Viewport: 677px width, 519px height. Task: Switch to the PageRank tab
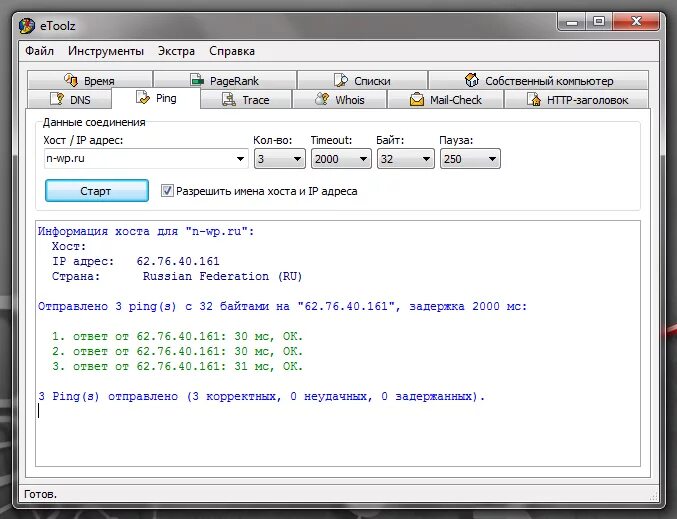coord(225,80)
